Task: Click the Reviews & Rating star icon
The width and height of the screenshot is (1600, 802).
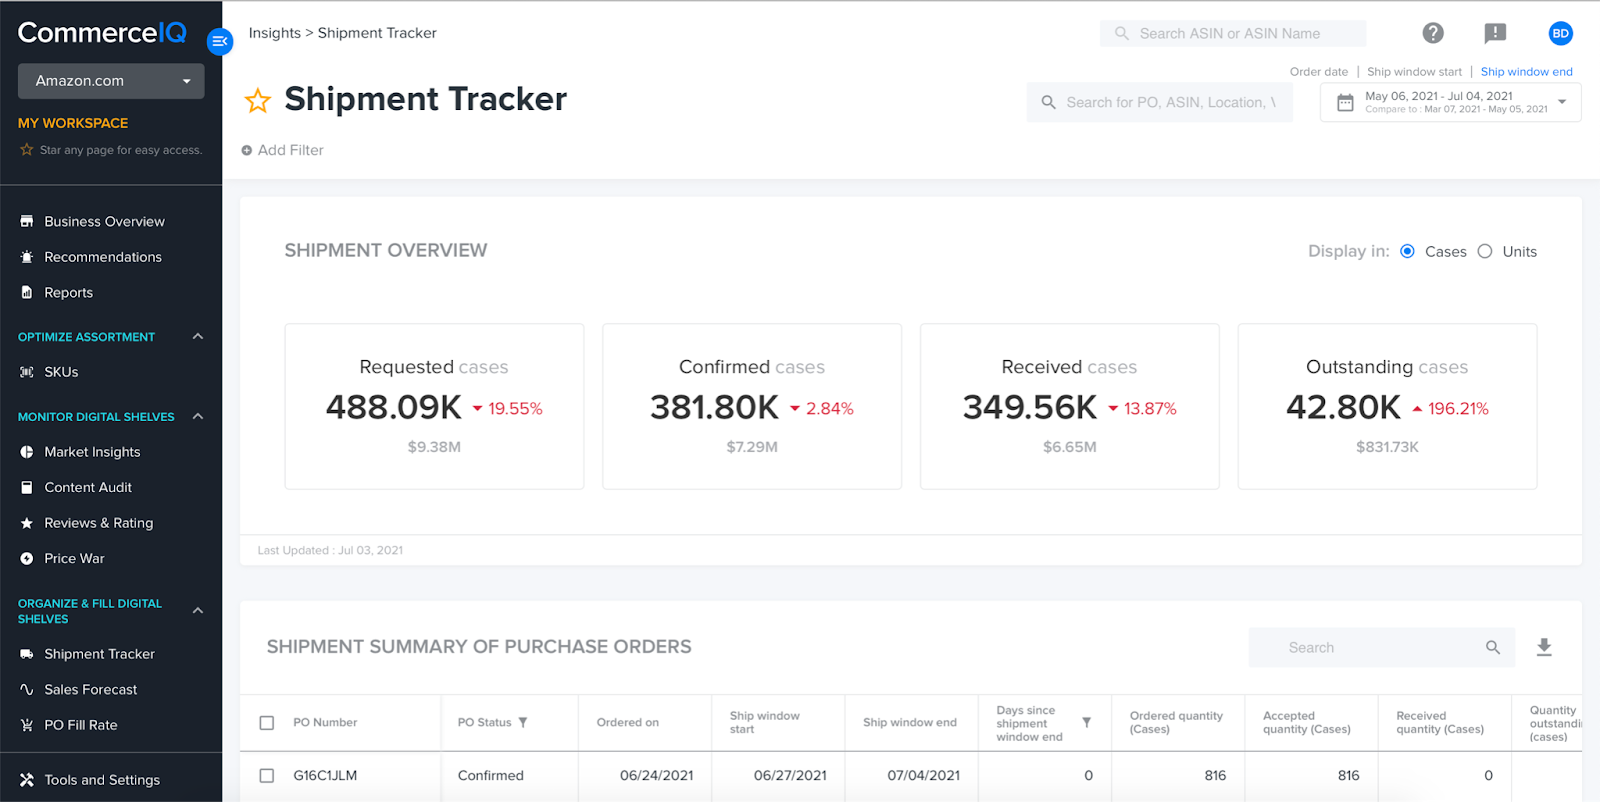Action: 27,523
